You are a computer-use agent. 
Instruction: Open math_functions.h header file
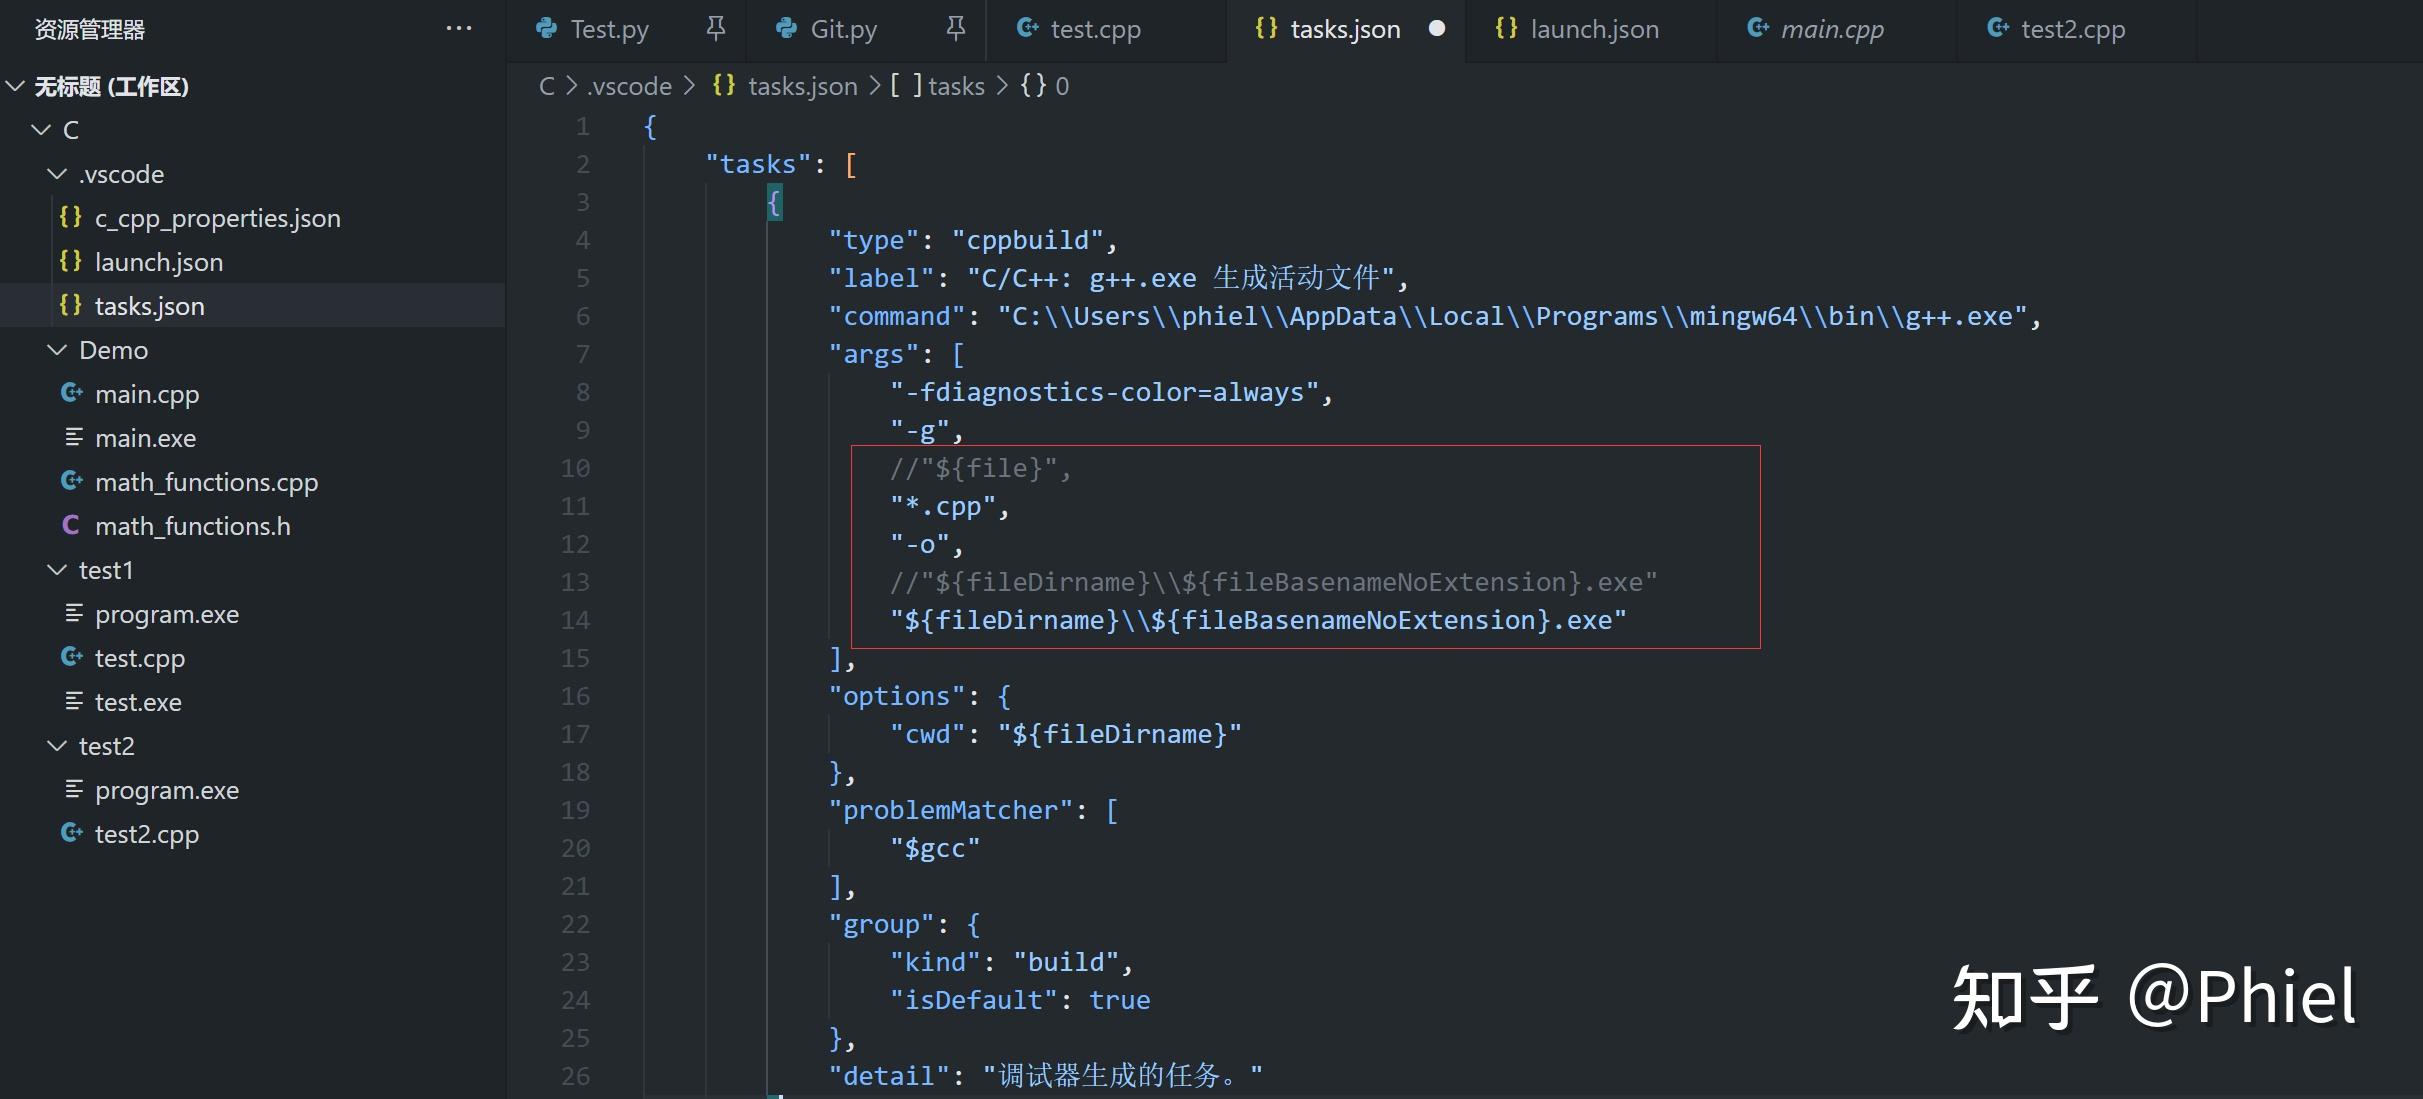pos(193,526)
